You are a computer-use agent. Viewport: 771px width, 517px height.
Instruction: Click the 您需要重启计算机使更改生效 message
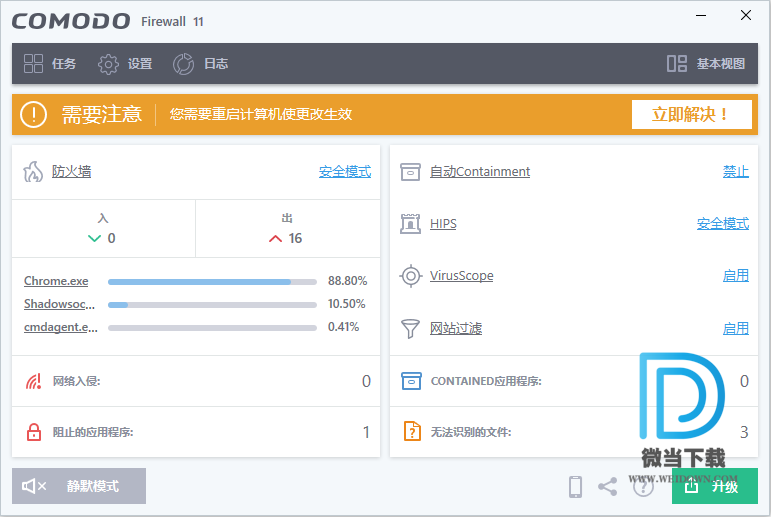[x=261, y=114]
